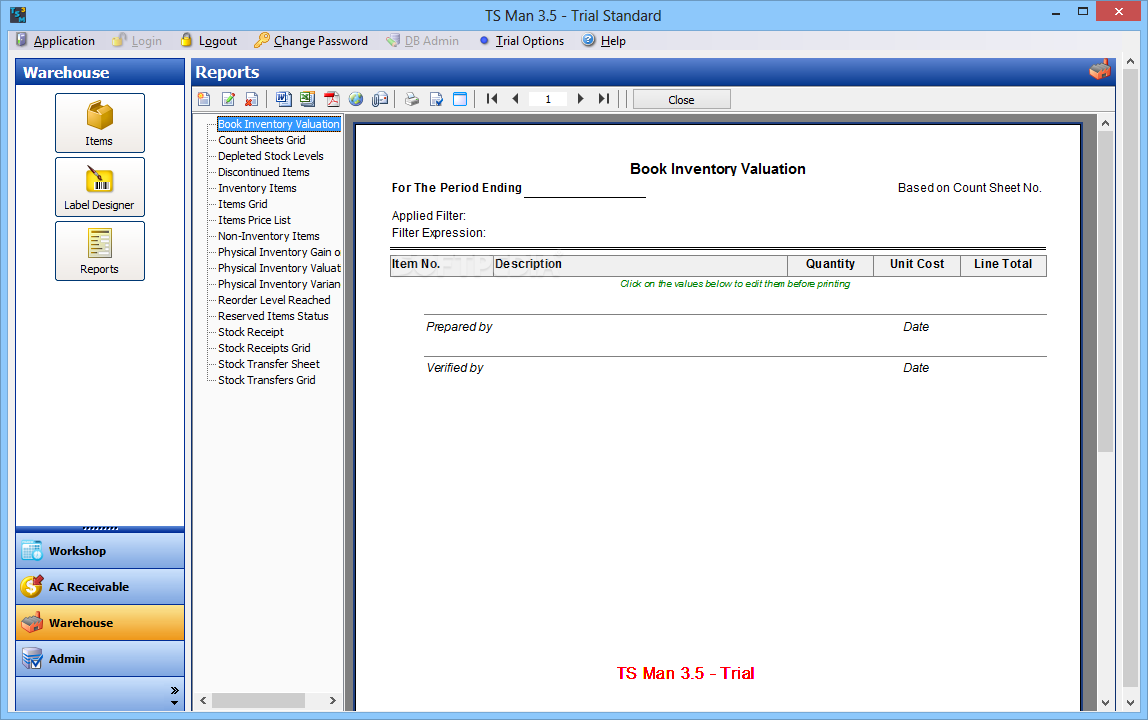Click Logout in the menu bar
Image resolution: width=1148 pixels, height=720 pixels.
pos(209,41)
